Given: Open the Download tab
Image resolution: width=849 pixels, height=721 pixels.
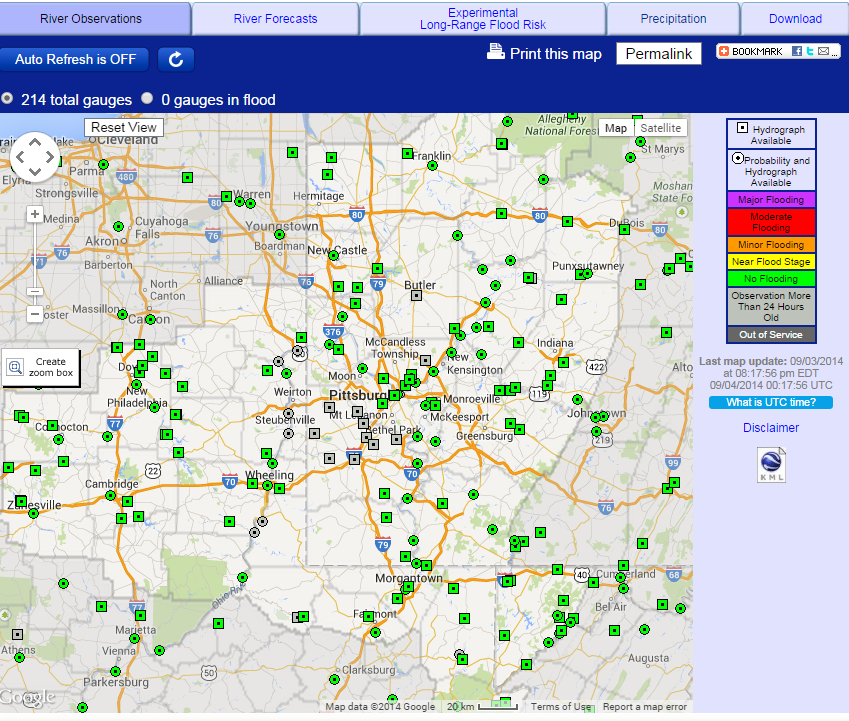Looking at the screenshot, I should [795, 18].
